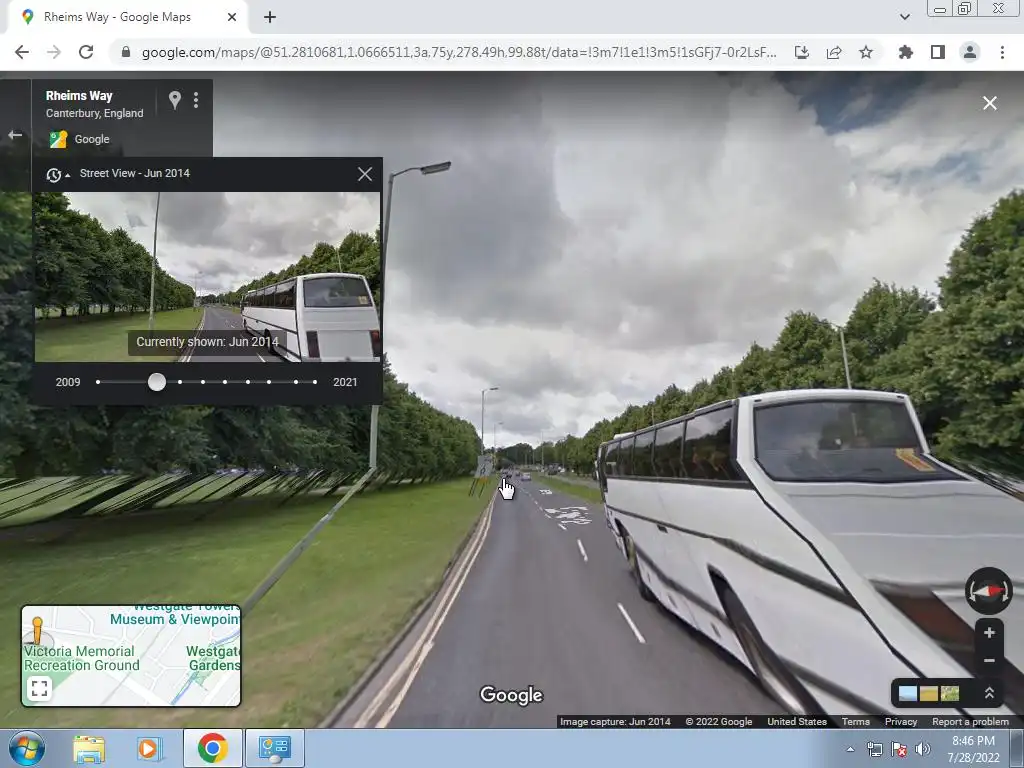The width and height of the screenshot is (1024, 768).
Task: Open the Privacy link
Action: click(901, 722)
